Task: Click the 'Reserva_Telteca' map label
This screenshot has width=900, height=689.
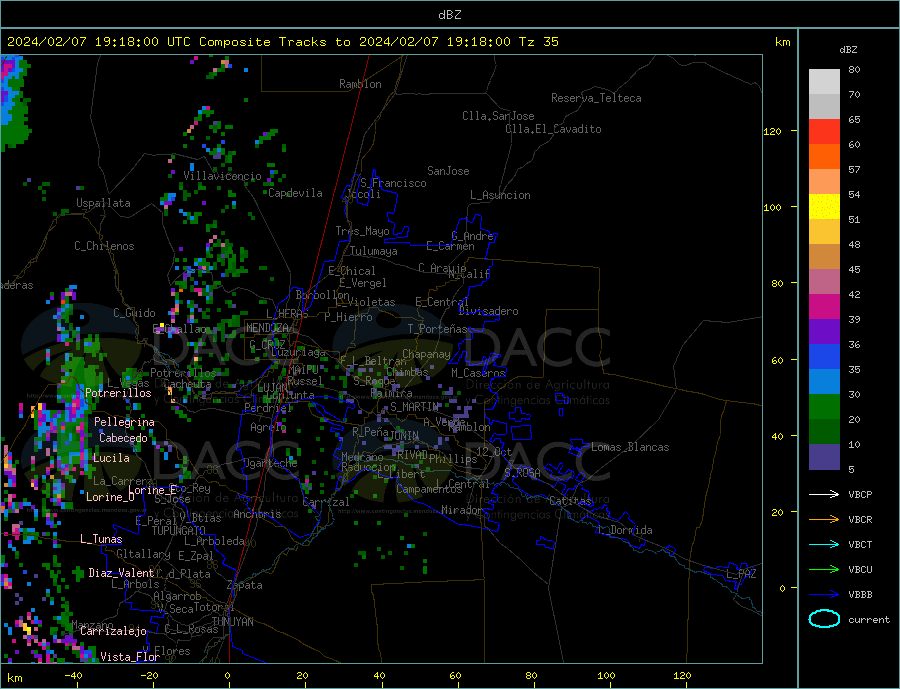Action: pyautogui.click(x=596, y=98)
